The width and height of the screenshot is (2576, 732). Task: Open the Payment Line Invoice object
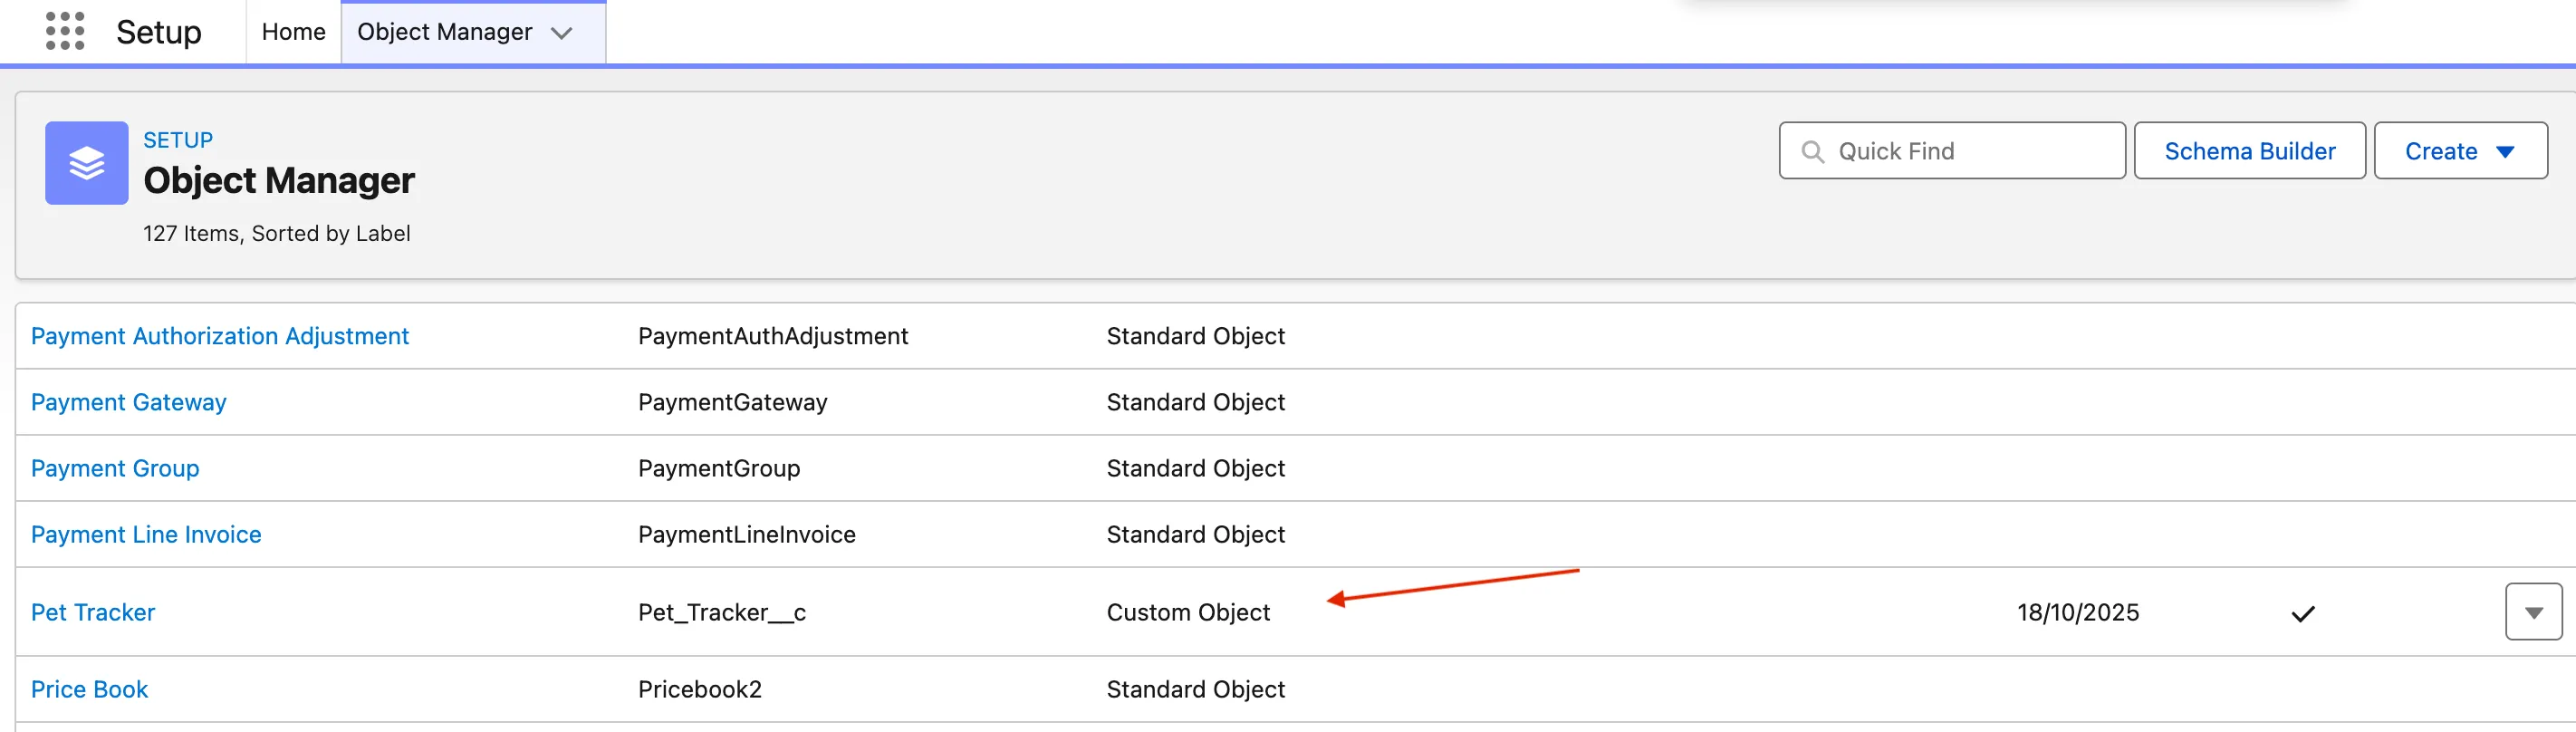pyautogui.click(x=146, y=534)
